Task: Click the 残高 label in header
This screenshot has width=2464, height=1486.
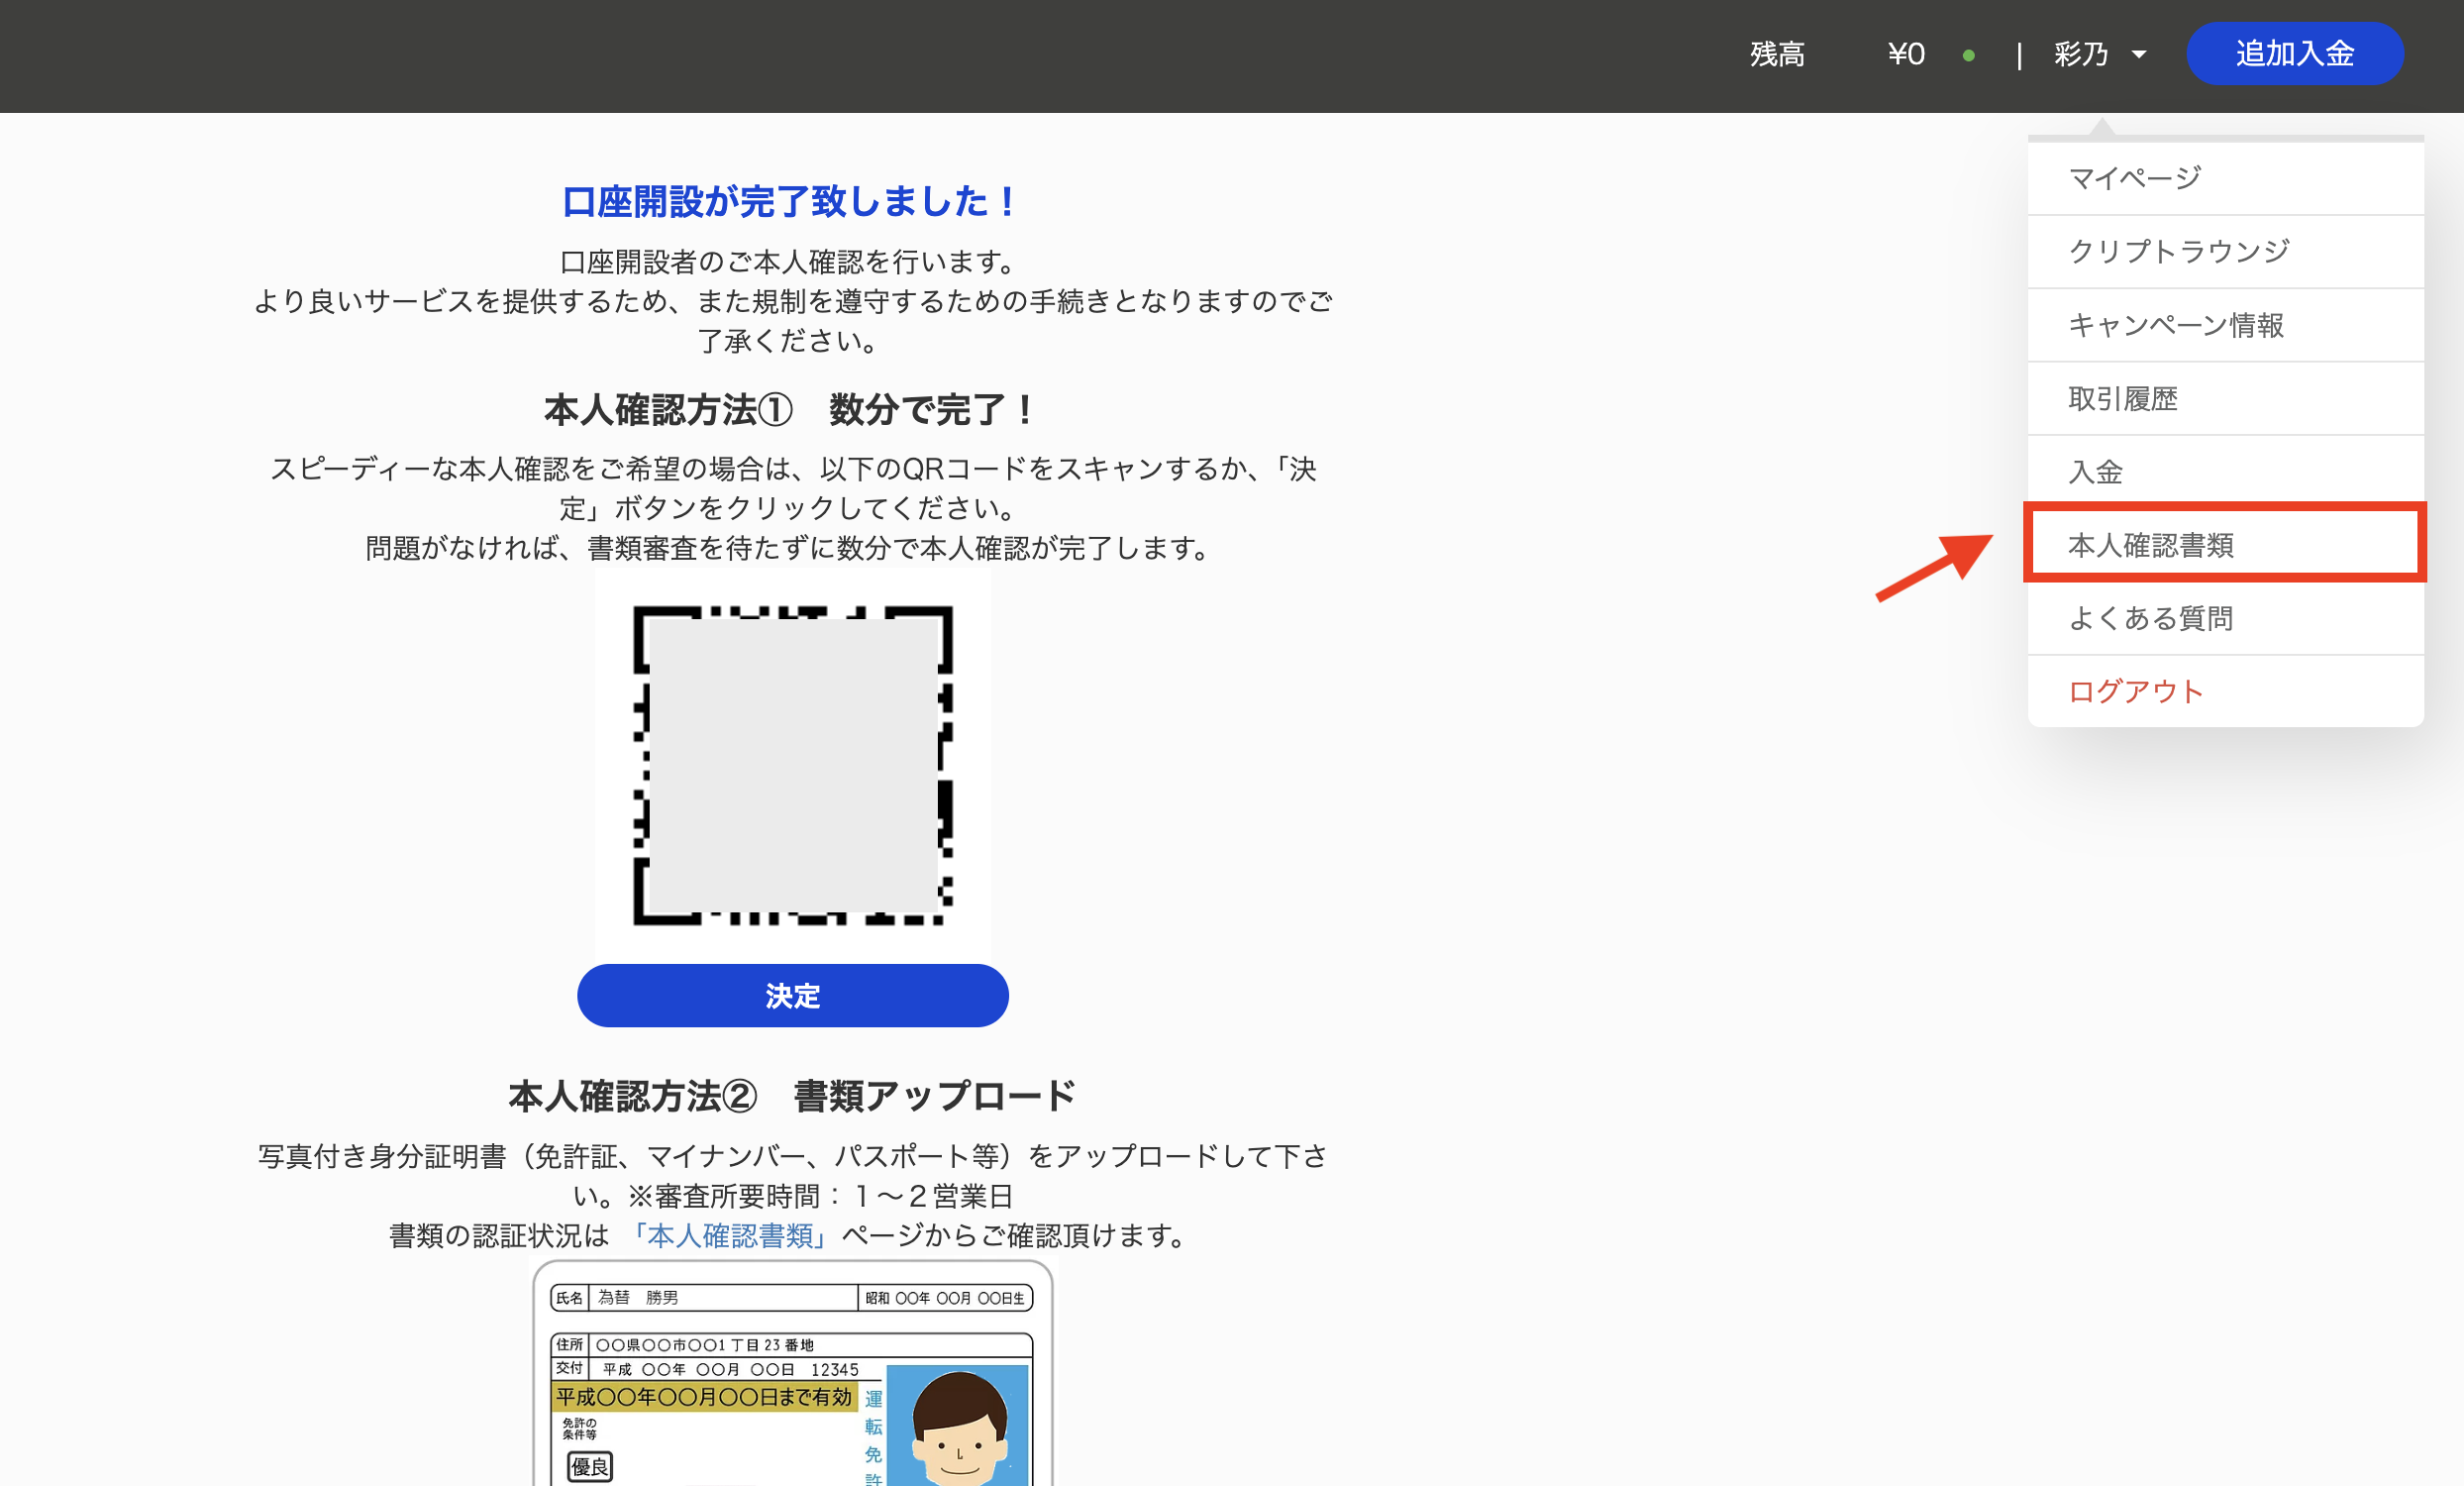Action: pos(1777,54)
